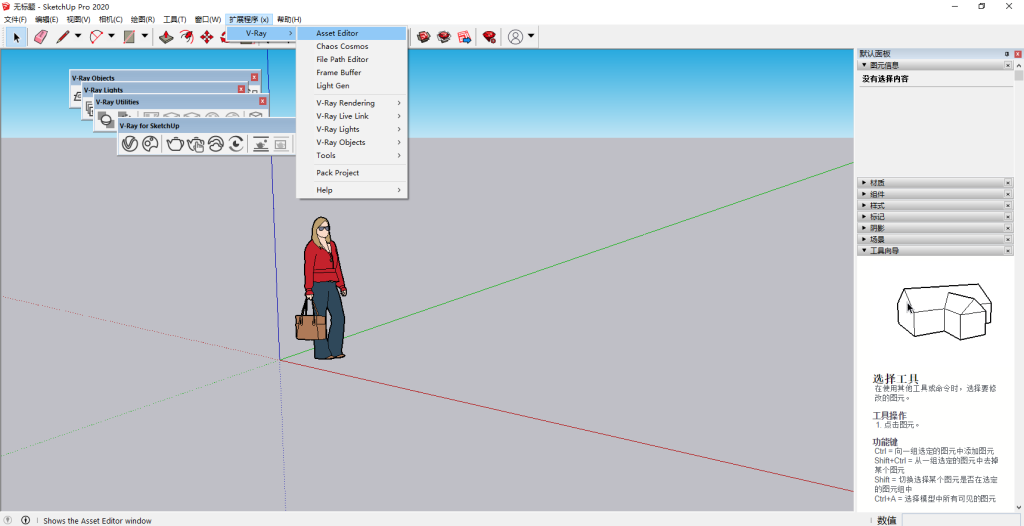Select the arrow Select tool in the toolbar
The height and width of the screenshot is (526, 1024).
(x=16, y=37)
